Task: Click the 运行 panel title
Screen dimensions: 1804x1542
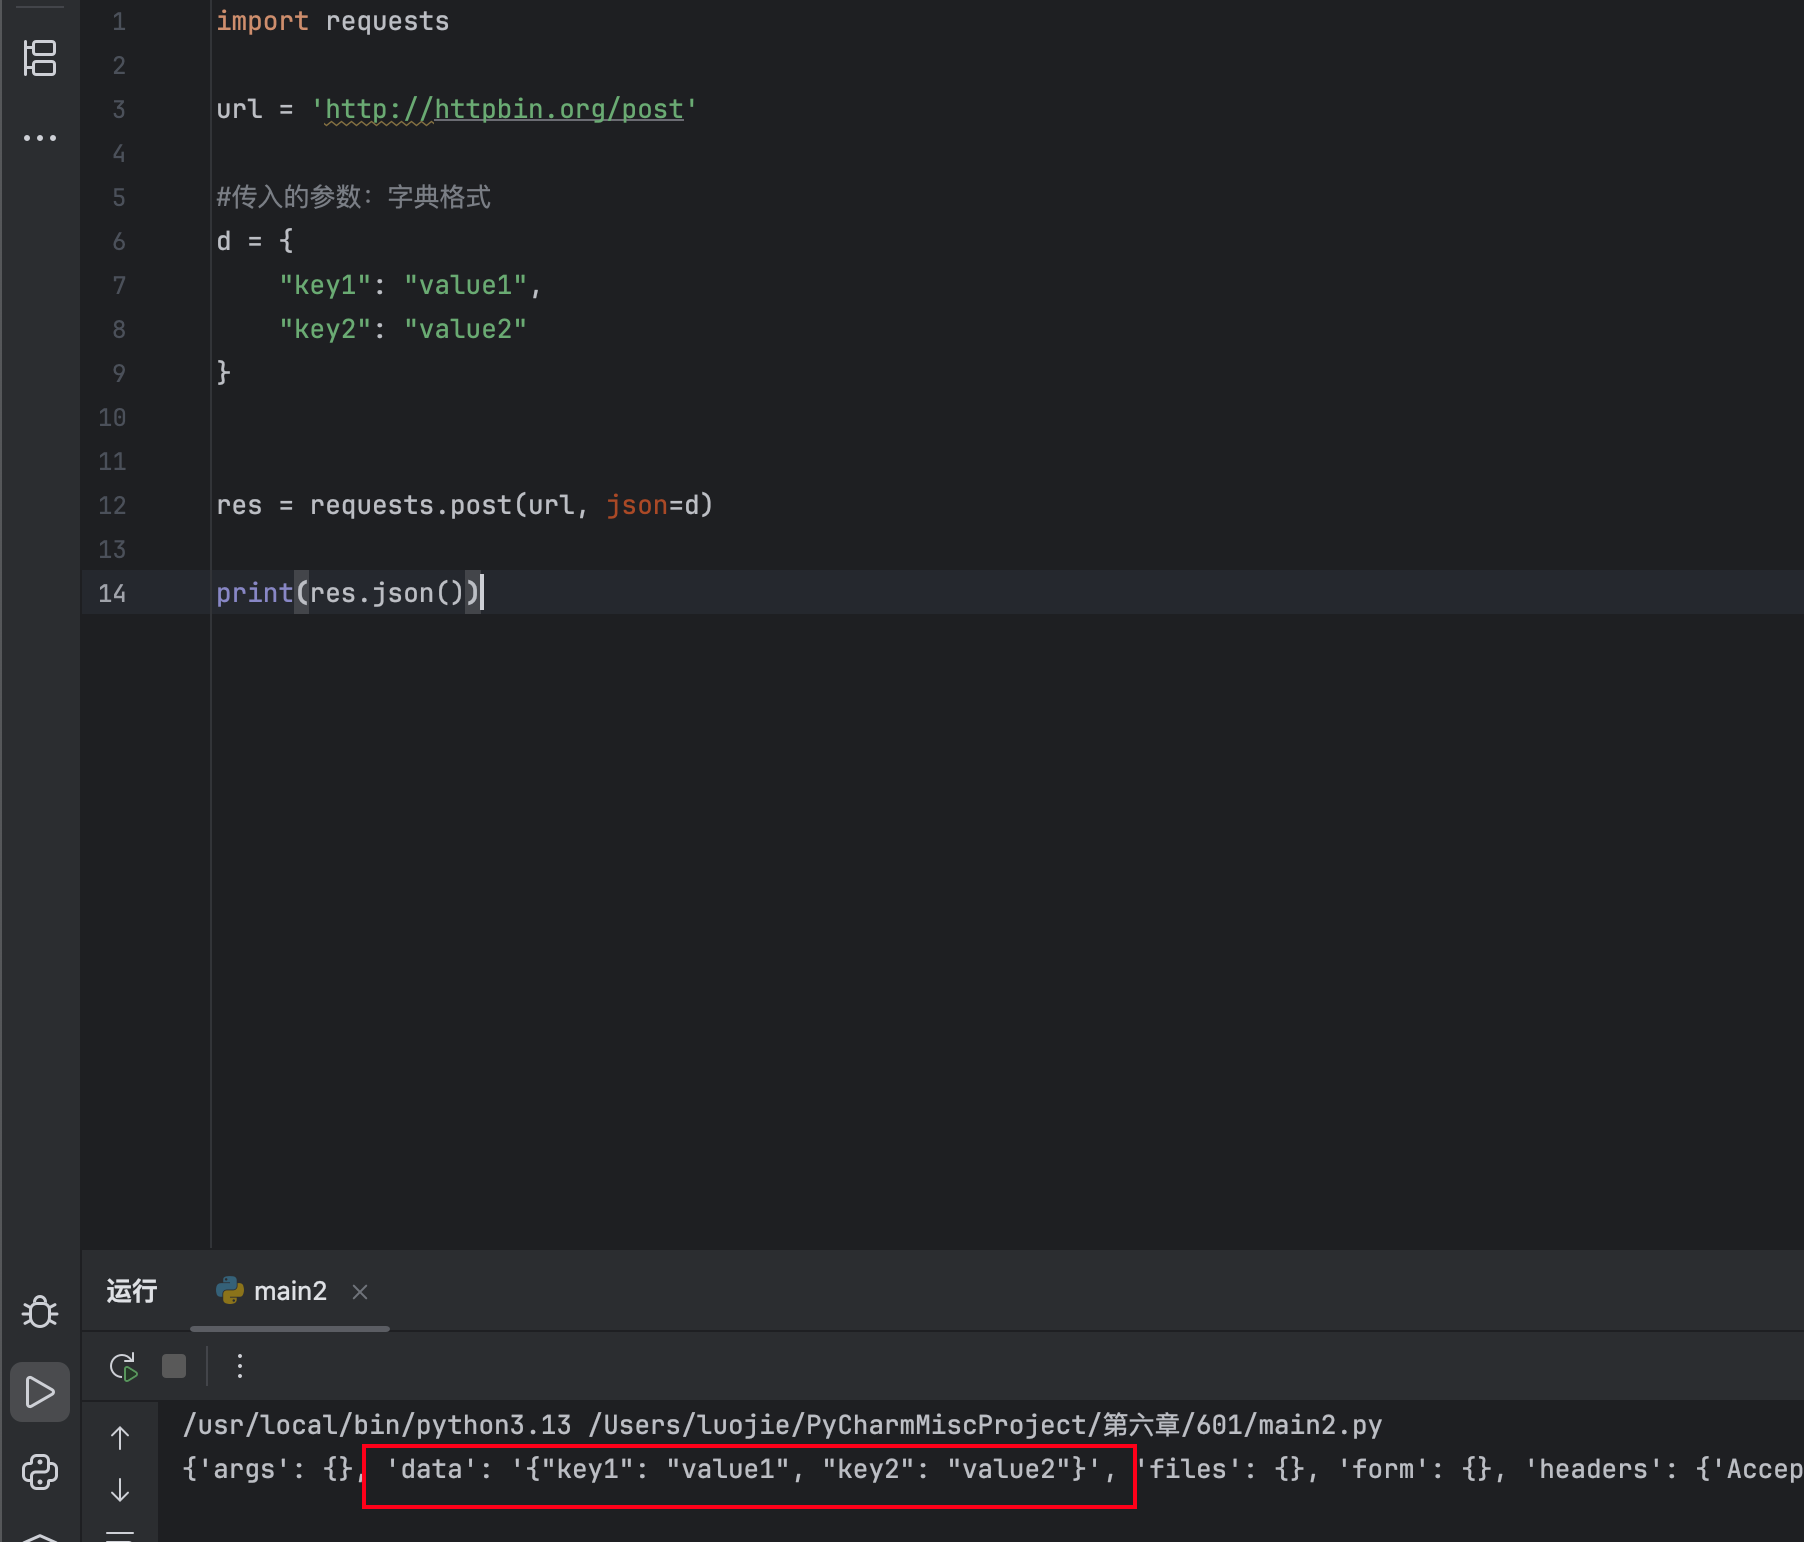Action: [132, 1291]
